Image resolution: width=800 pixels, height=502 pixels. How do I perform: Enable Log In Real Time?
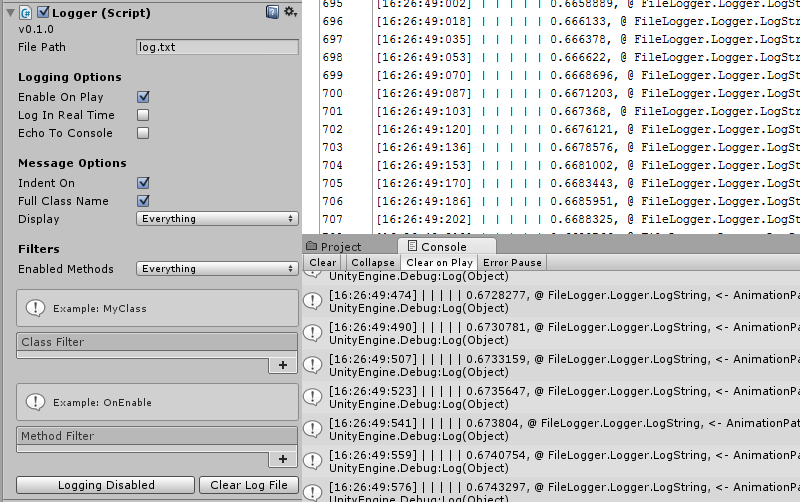coord(143,115)
